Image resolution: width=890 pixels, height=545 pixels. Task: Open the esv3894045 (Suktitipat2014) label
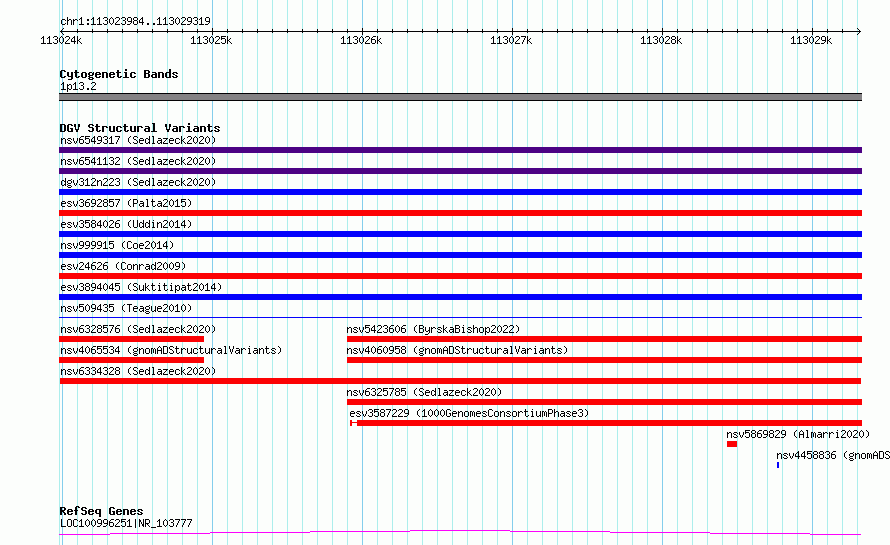[x=141, y=287]
